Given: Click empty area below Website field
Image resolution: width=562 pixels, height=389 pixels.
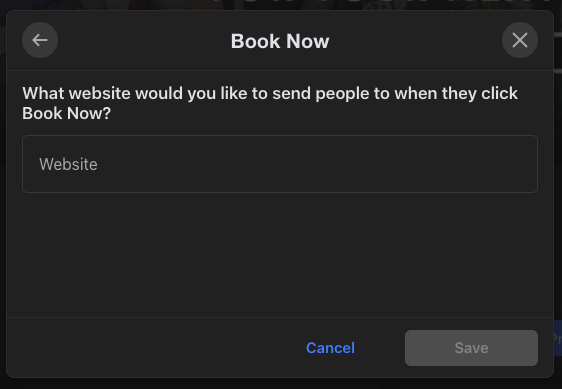Looking at the screenshot, I should click(280, 255).
